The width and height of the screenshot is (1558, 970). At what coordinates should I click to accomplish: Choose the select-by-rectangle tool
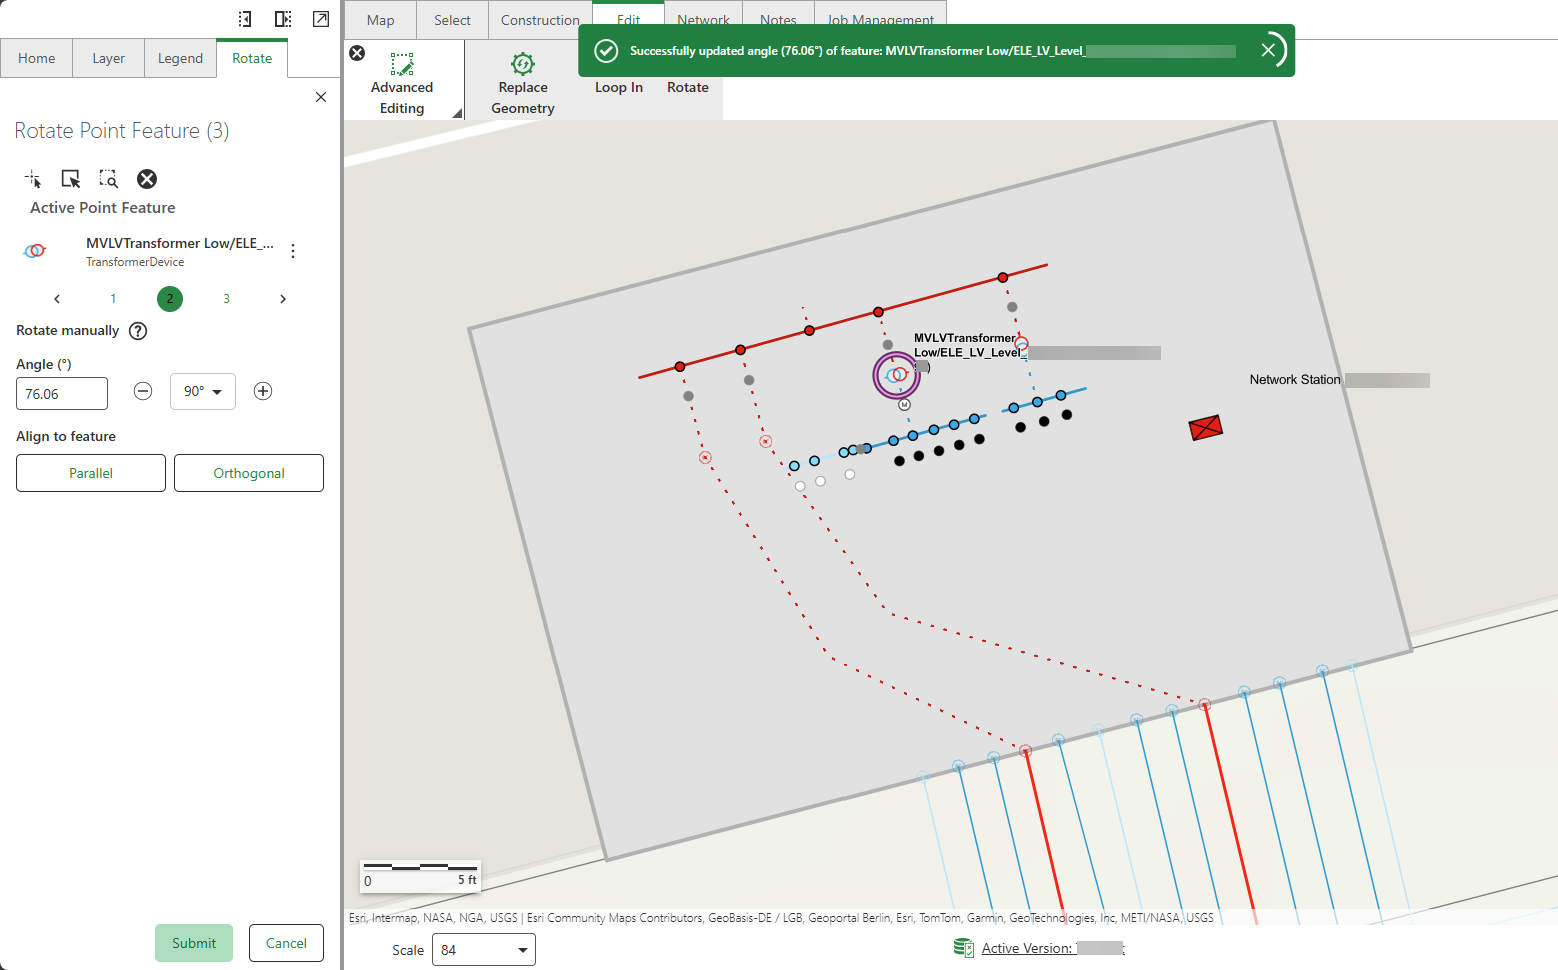71,179
